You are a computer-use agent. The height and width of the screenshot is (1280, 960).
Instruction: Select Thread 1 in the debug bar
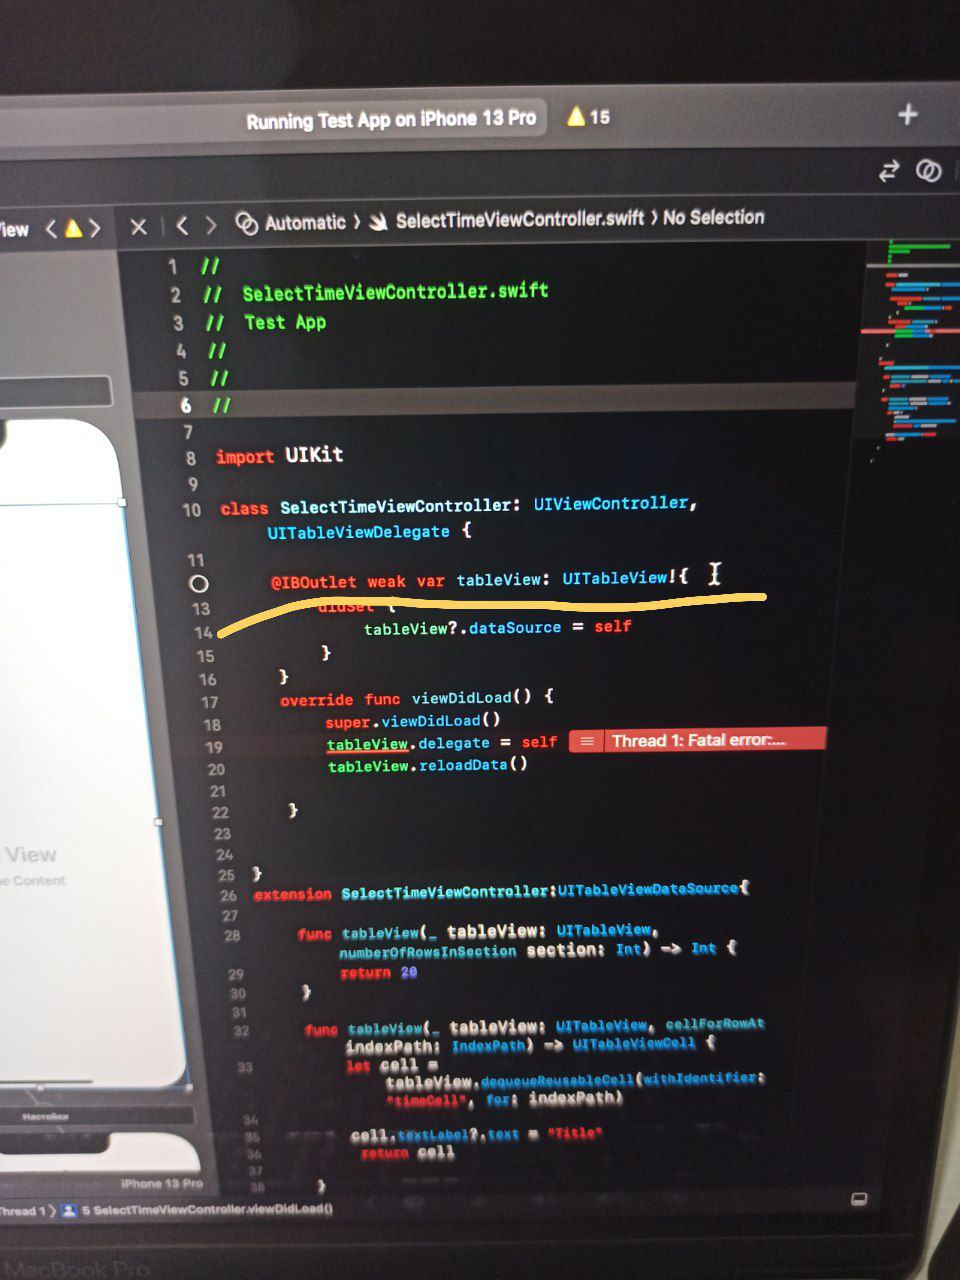coord(22,1210)
